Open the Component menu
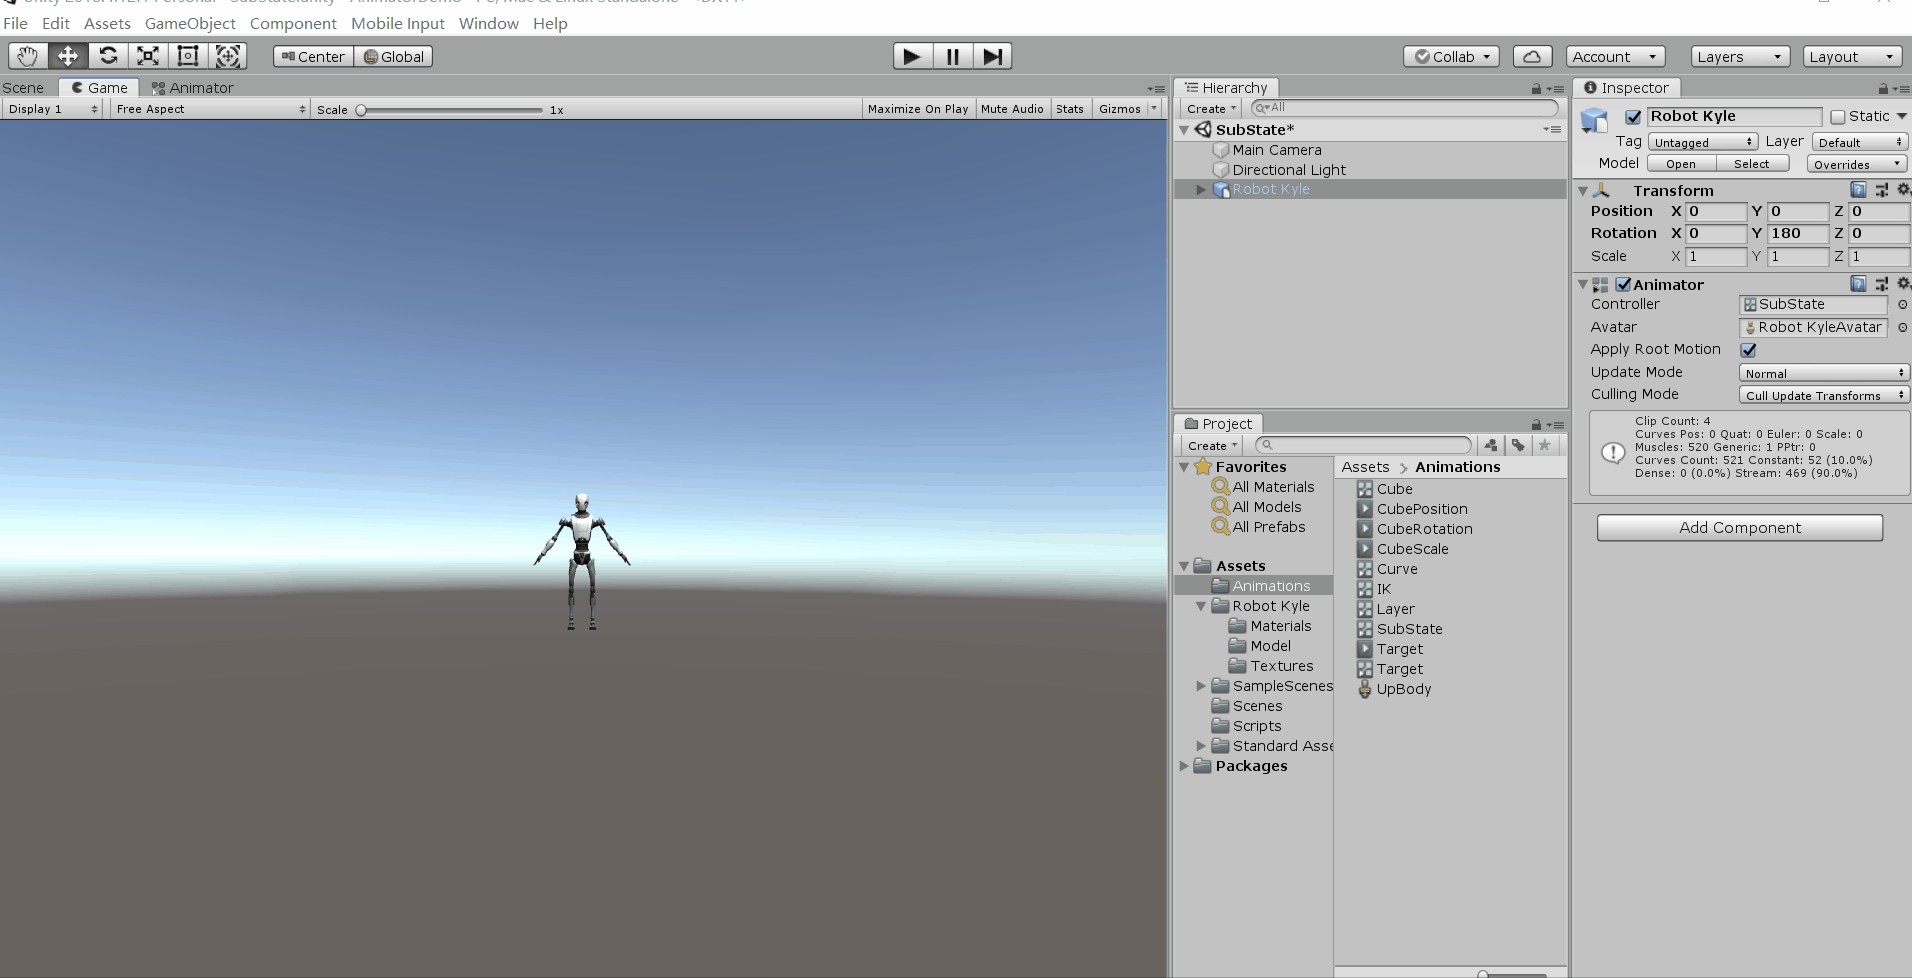The height and width of the screenshot is (978, 1912). point(293,23)
